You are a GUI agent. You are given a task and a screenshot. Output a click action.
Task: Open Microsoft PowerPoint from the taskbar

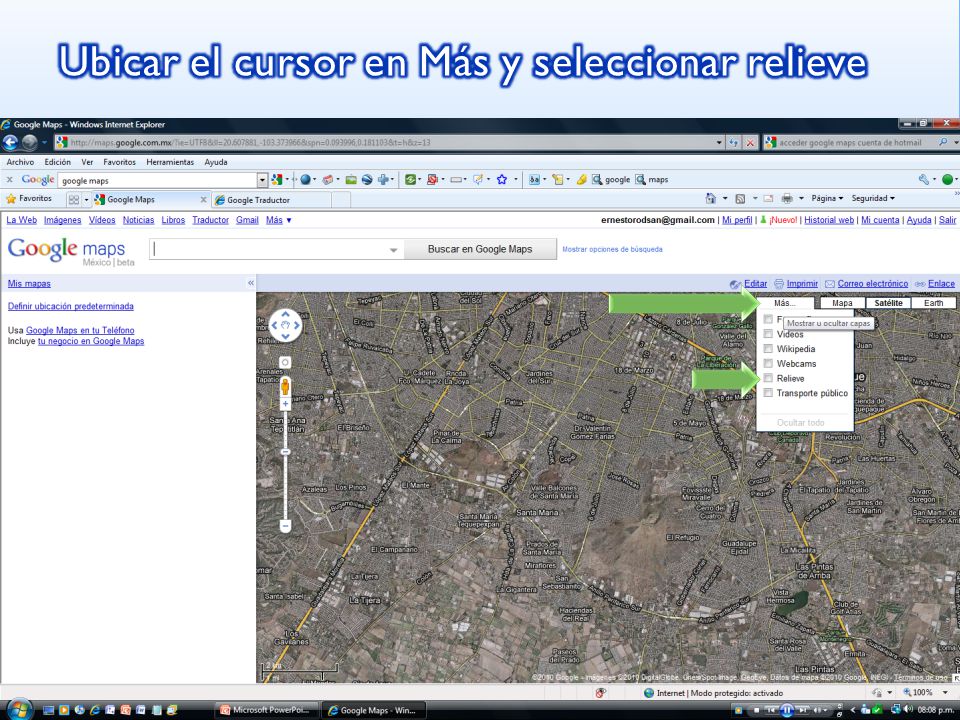tap(267, 710)
